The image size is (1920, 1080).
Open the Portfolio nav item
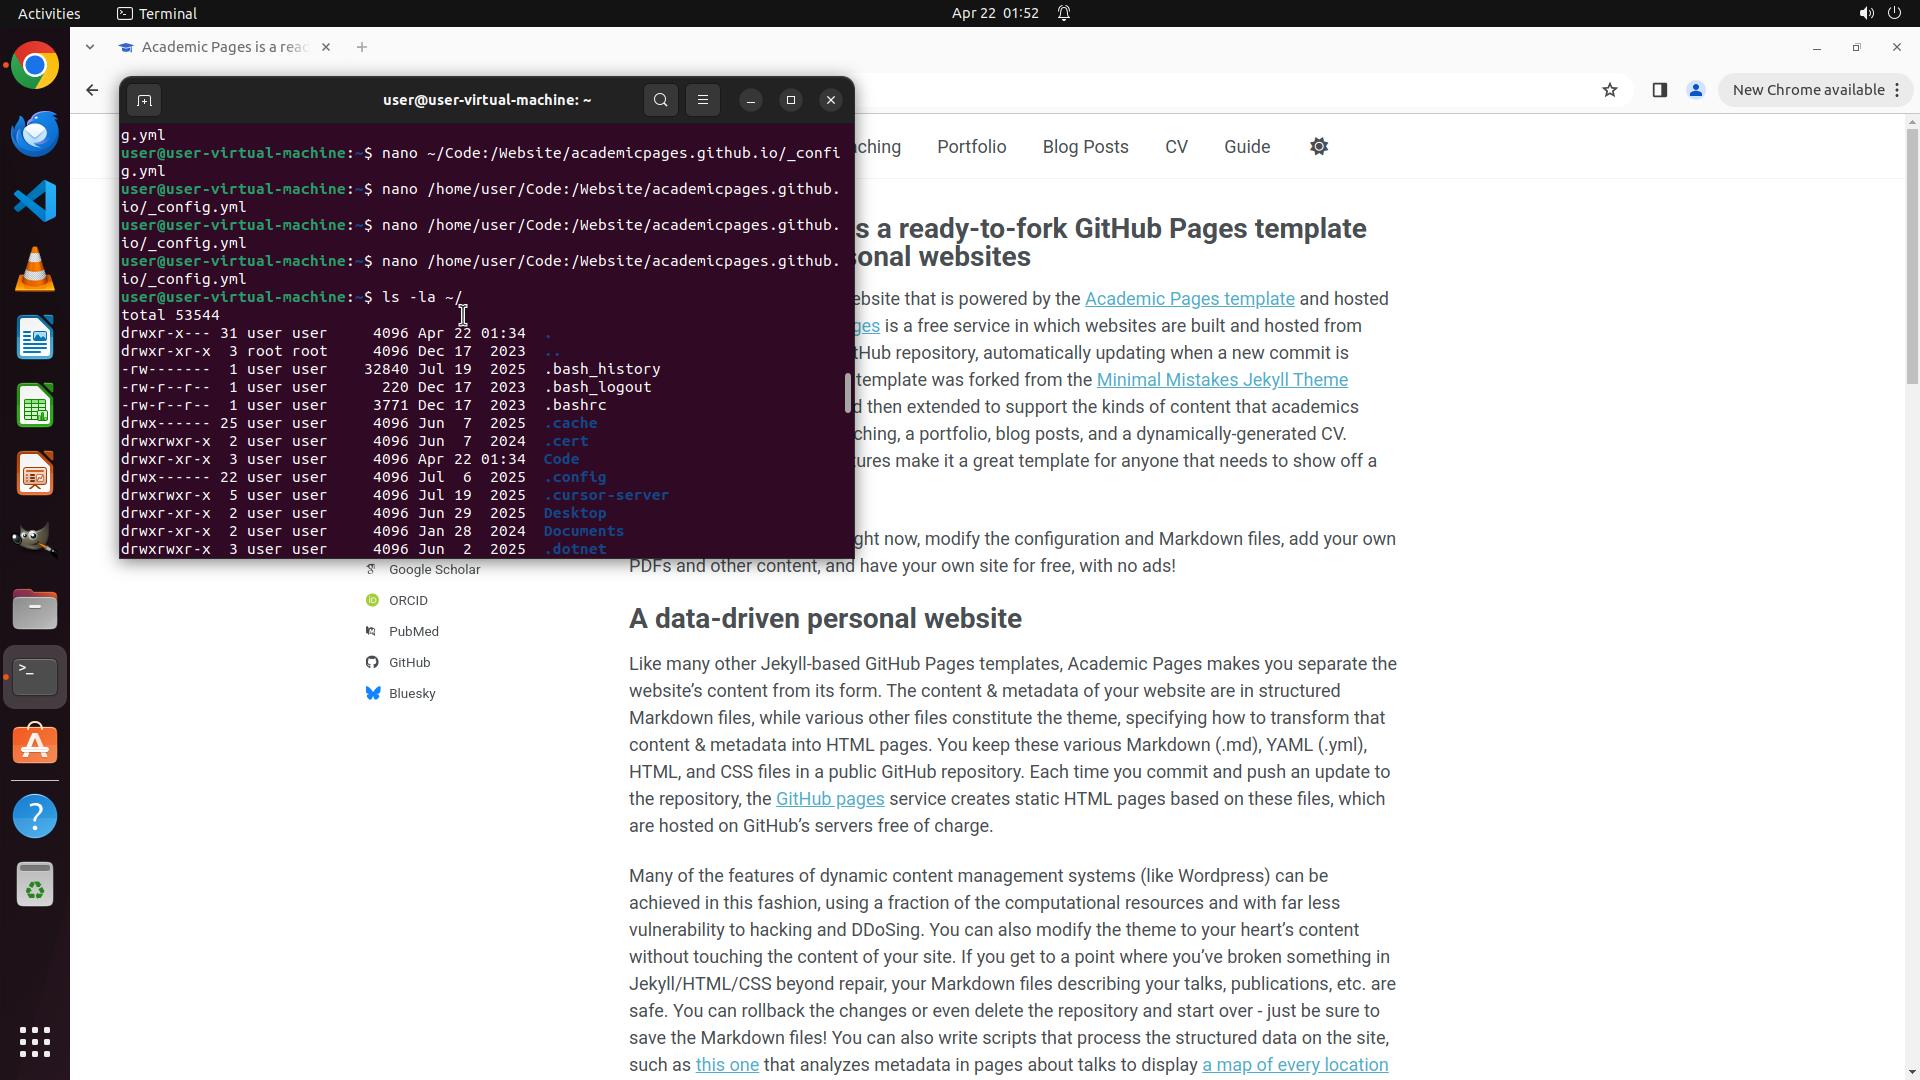971,147
